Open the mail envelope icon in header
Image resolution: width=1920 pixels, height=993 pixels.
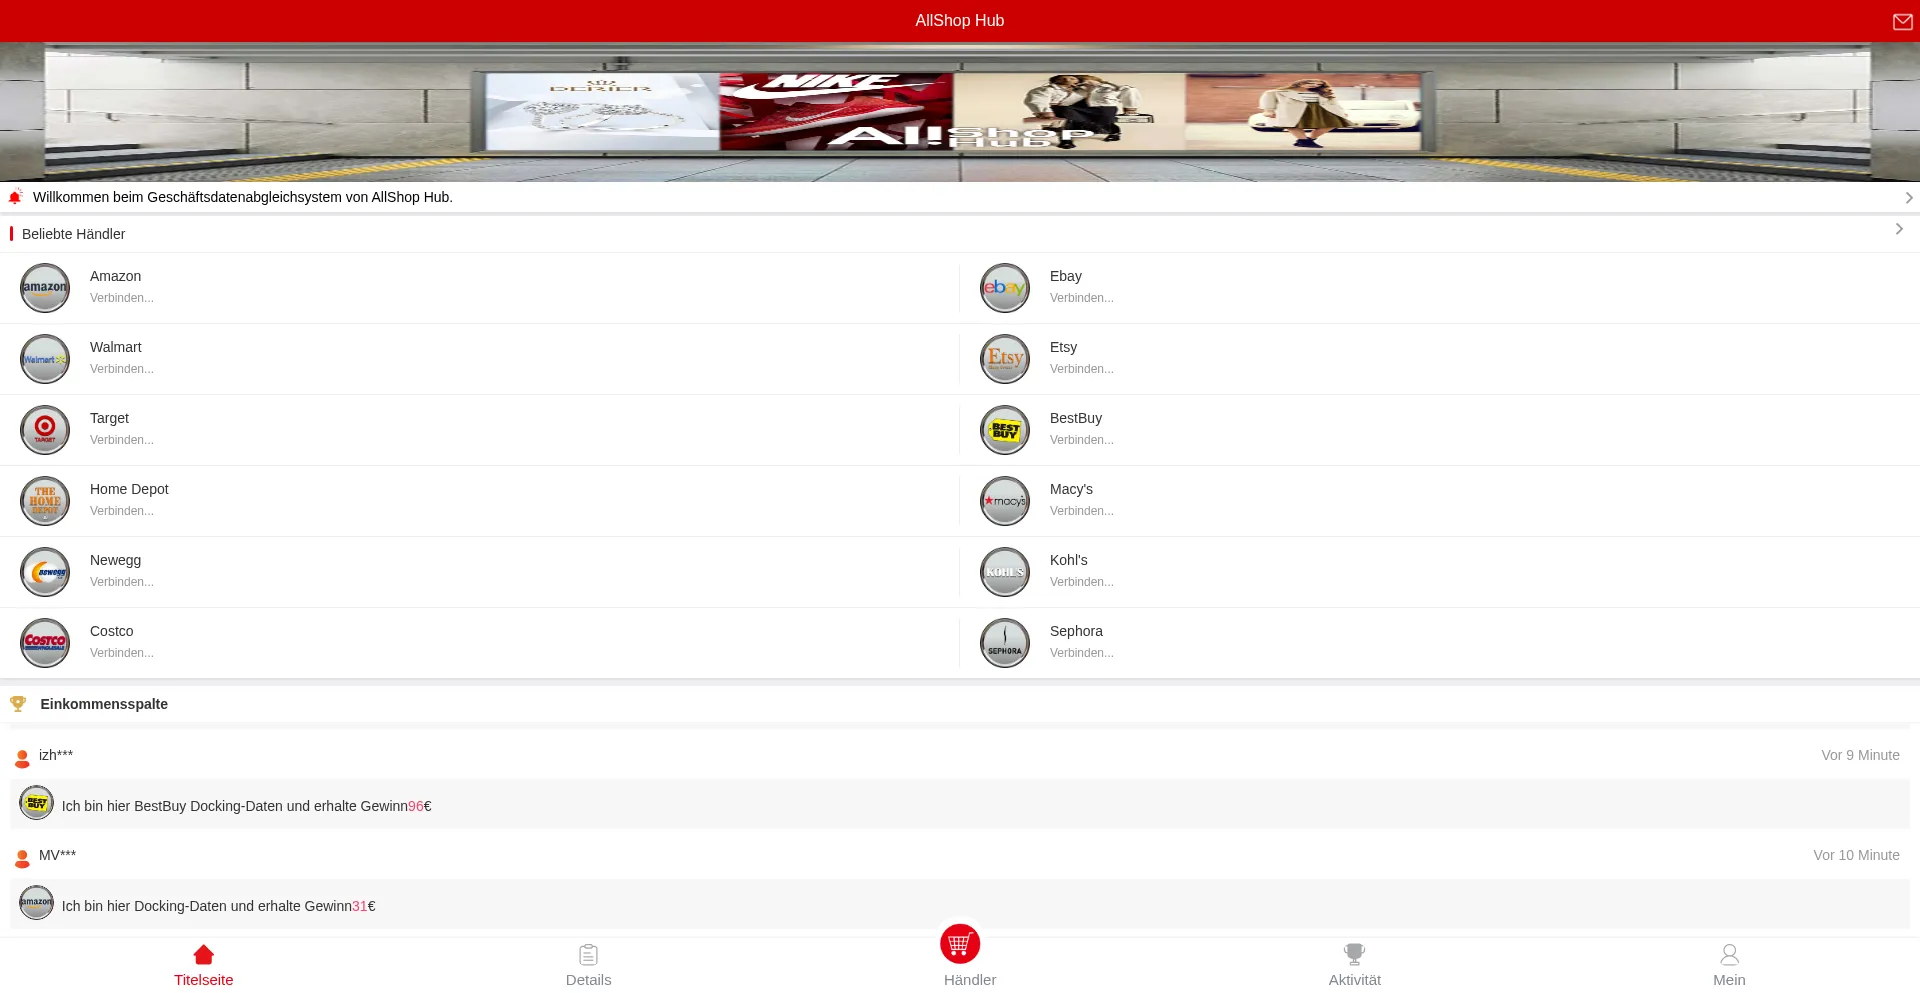1902,22
